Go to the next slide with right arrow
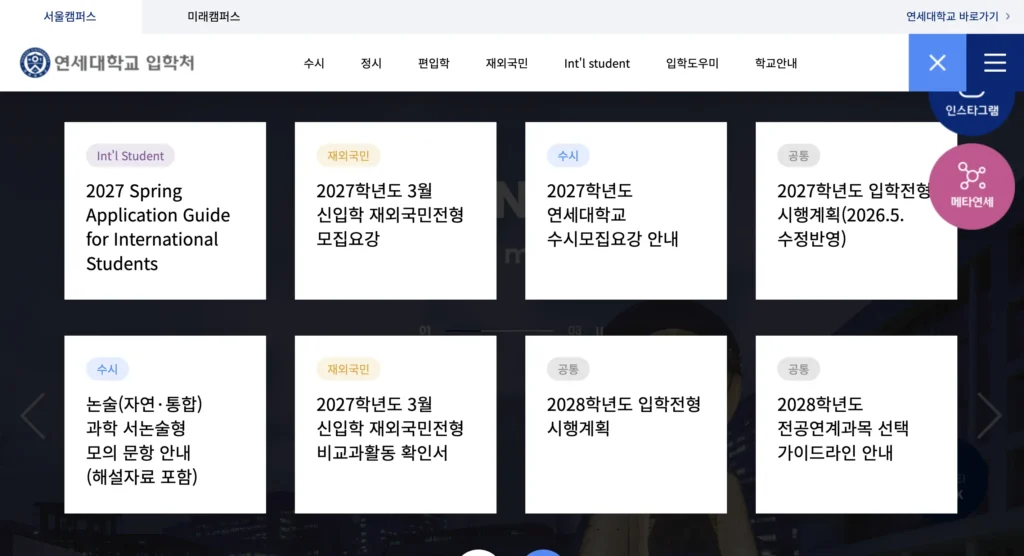1024x556 pixels. [x=989, y=416]
